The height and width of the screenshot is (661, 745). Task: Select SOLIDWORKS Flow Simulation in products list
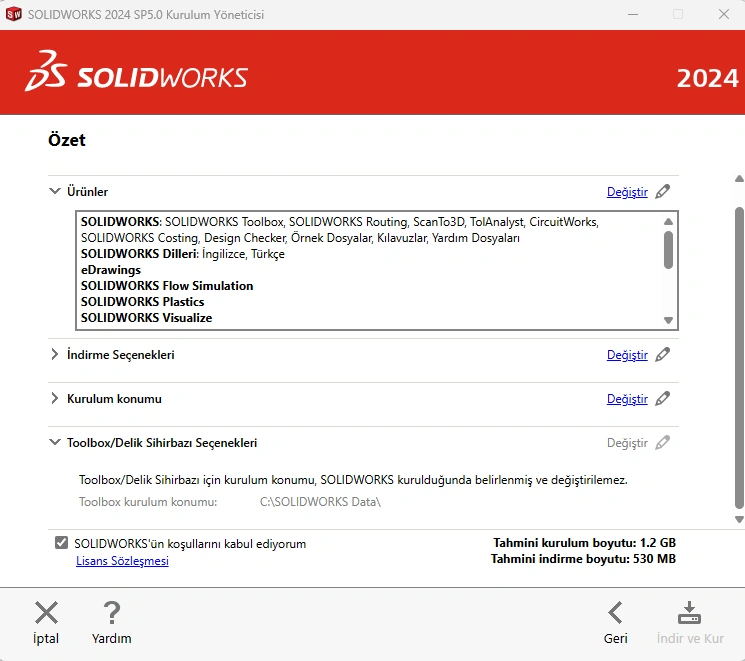coord(167,286)
